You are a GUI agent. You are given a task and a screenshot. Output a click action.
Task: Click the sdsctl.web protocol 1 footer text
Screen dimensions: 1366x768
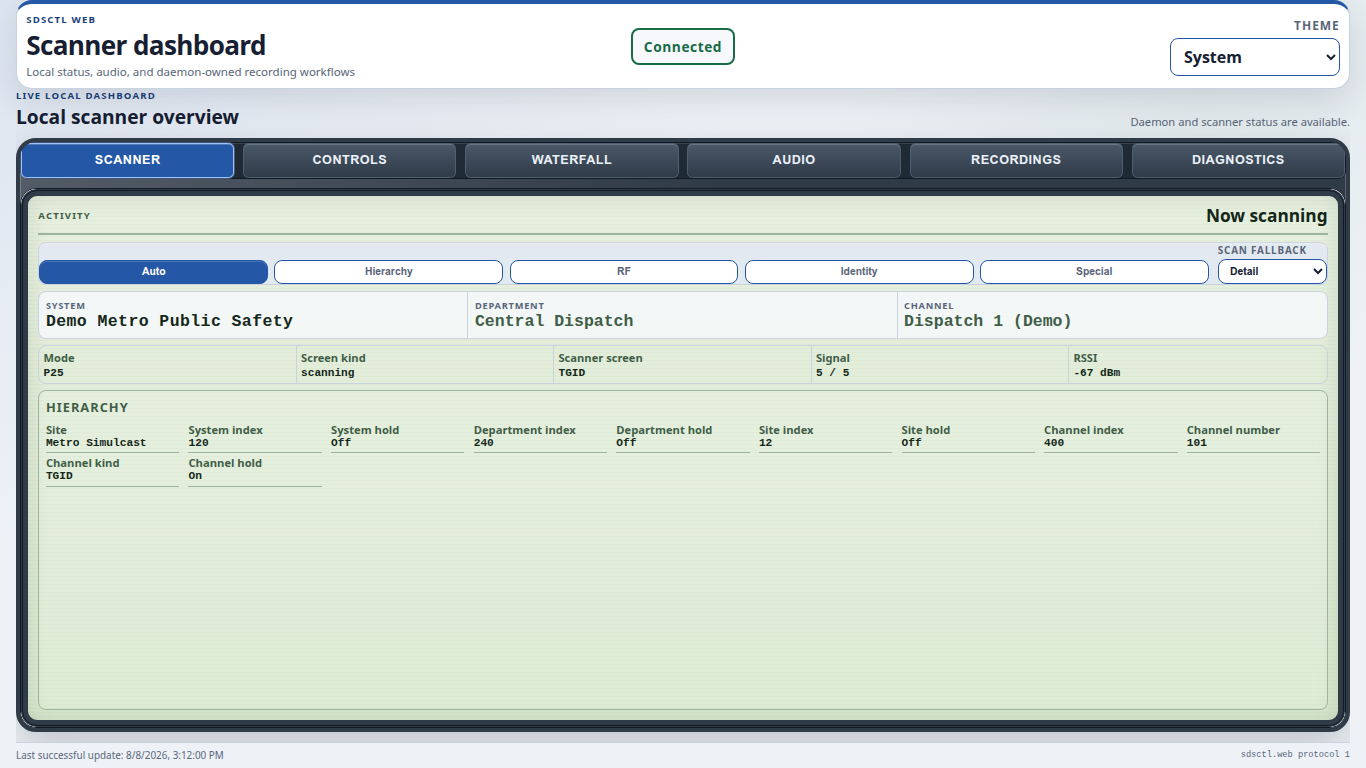[x=1295, y=754]
